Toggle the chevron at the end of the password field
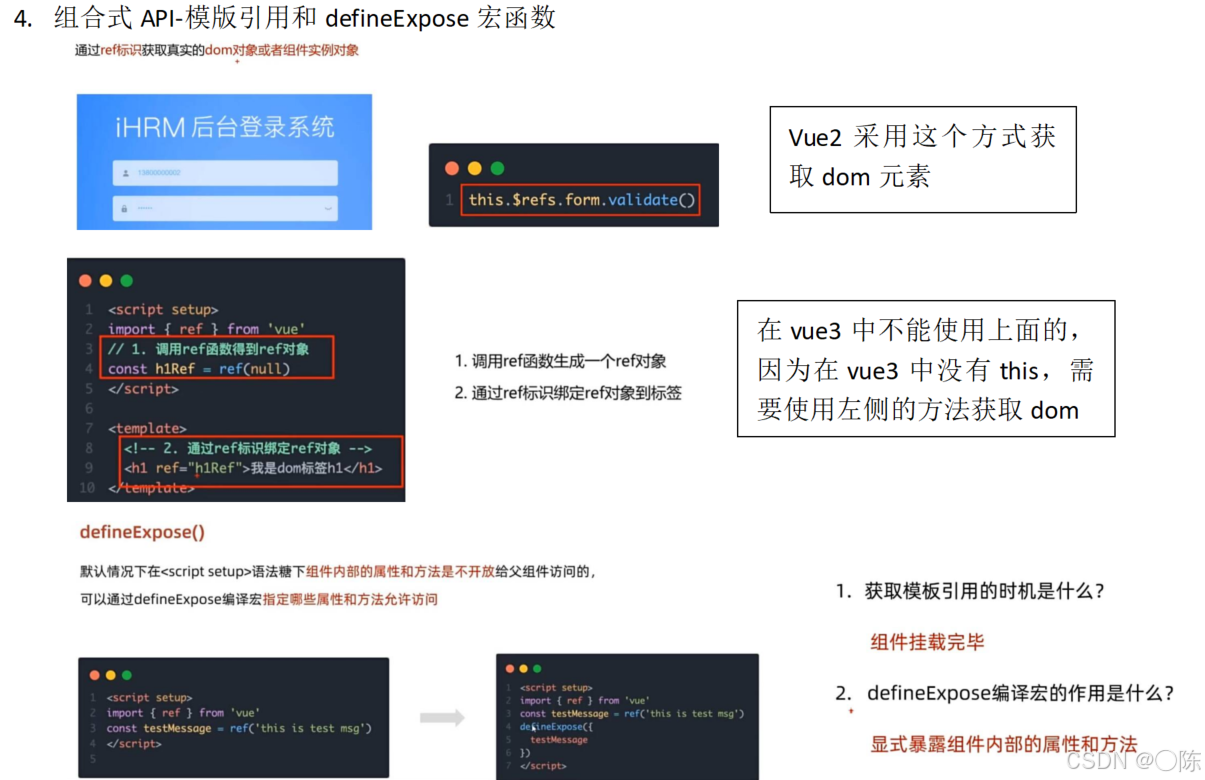Screen dimensions: 1205x780 click(327, 209)
